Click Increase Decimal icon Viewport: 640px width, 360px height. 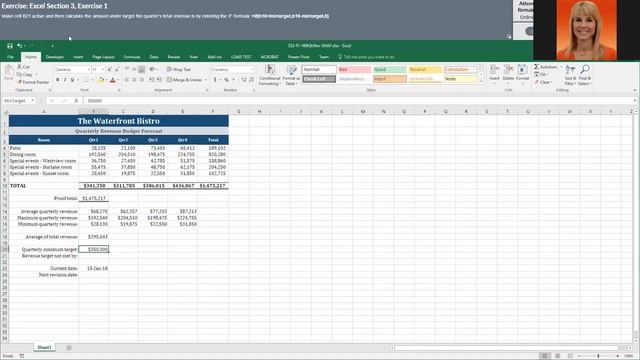244,80
